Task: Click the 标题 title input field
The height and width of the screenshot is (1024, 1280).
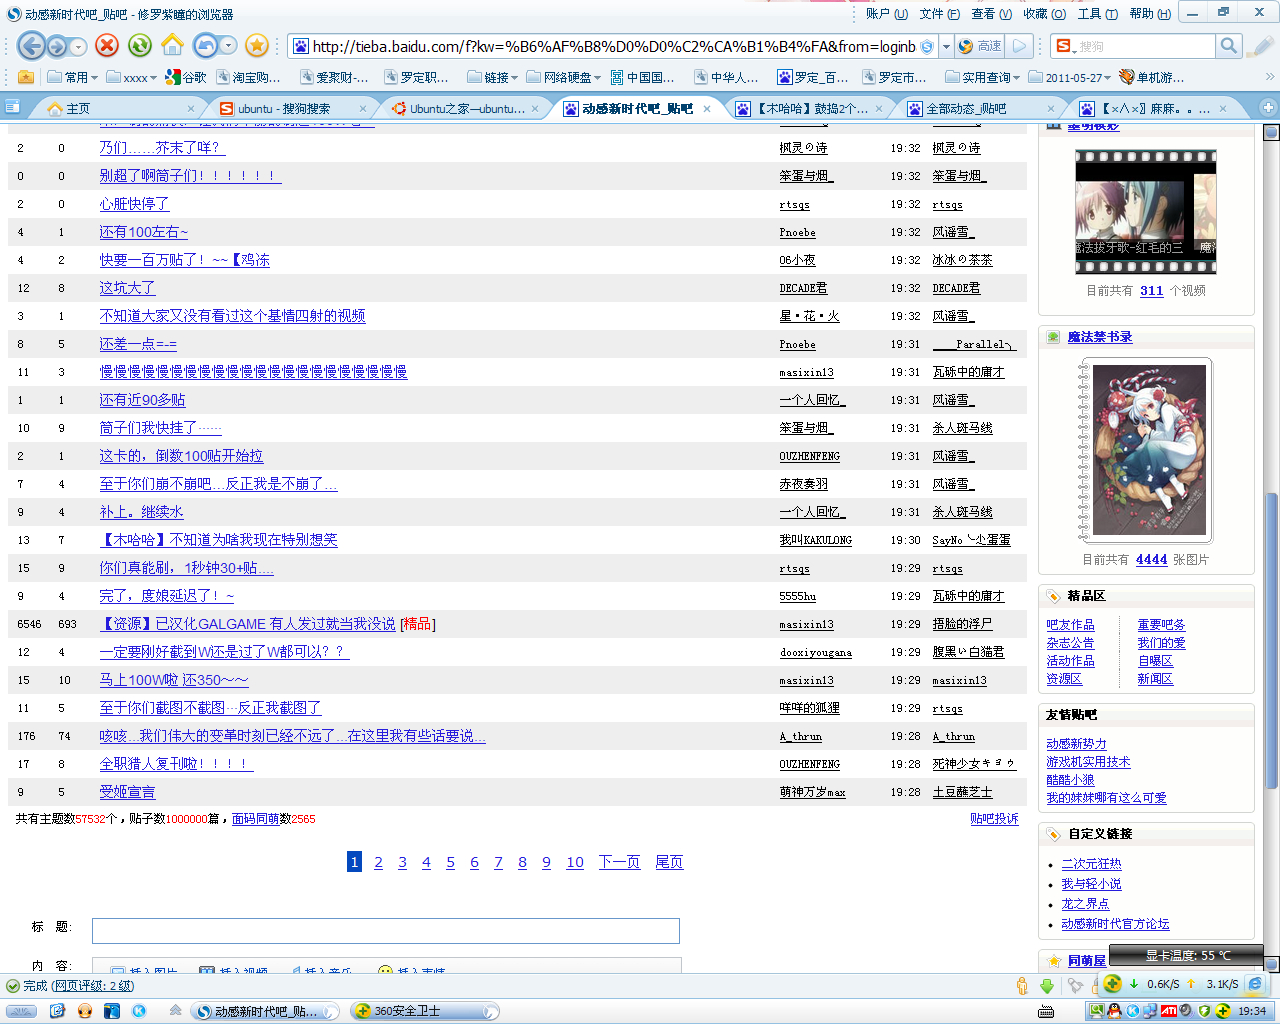Action: (x=386, y=931)
